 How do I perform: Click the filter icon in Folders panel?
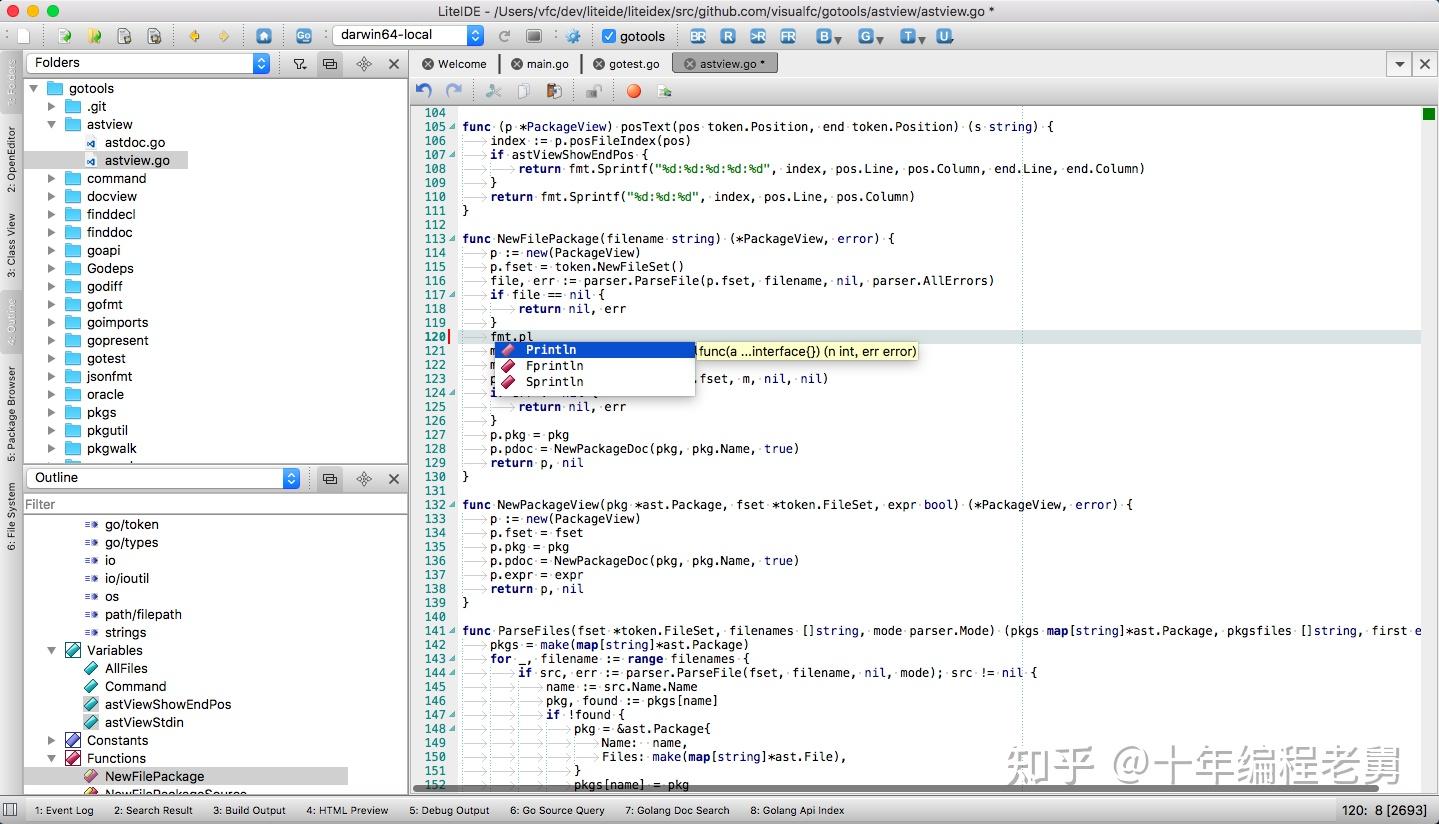[x=299, y=64]
